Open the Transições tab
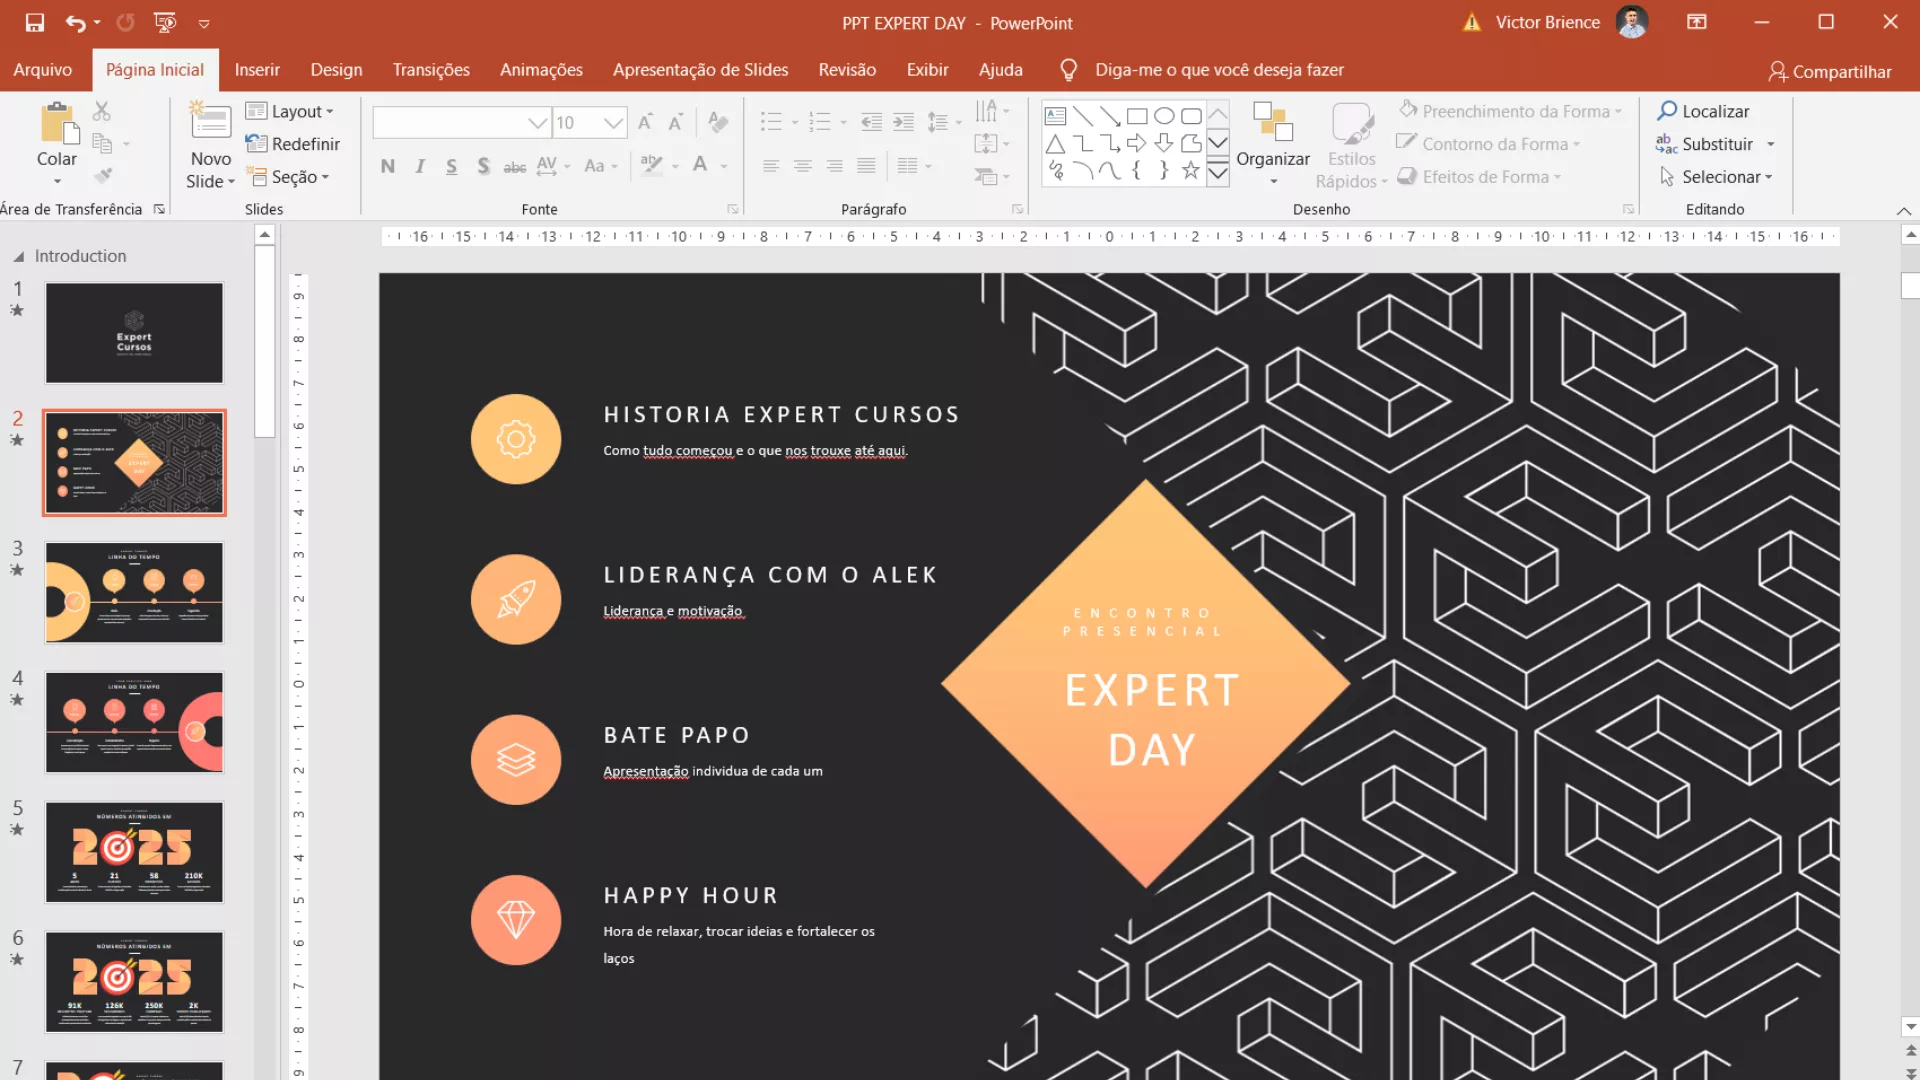The width and height of the screenshot is (1920, 1080). [430, 70]
